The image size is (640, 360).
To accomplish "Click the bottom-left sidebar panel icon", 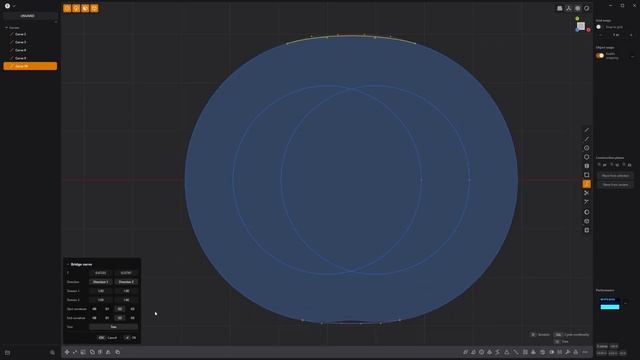I will coord(7,352).
